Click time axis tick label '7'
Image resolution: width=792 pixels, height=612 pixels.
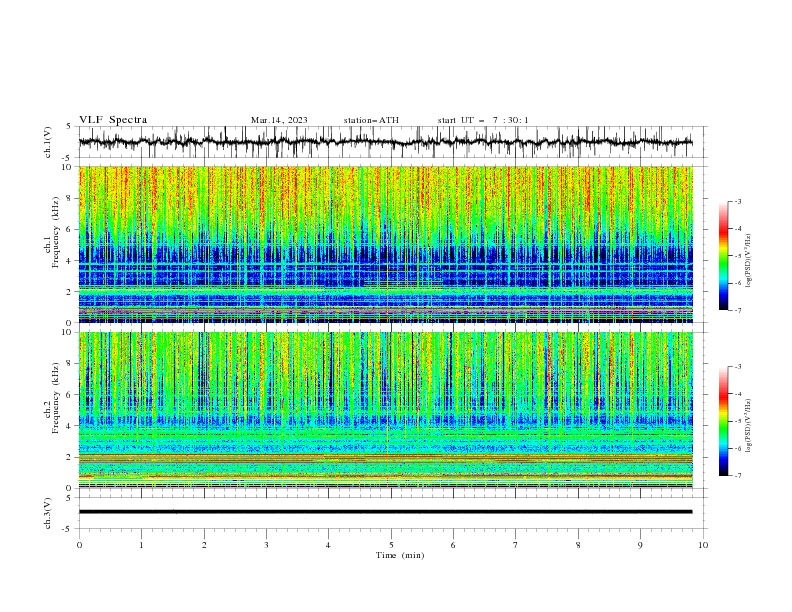516,545
